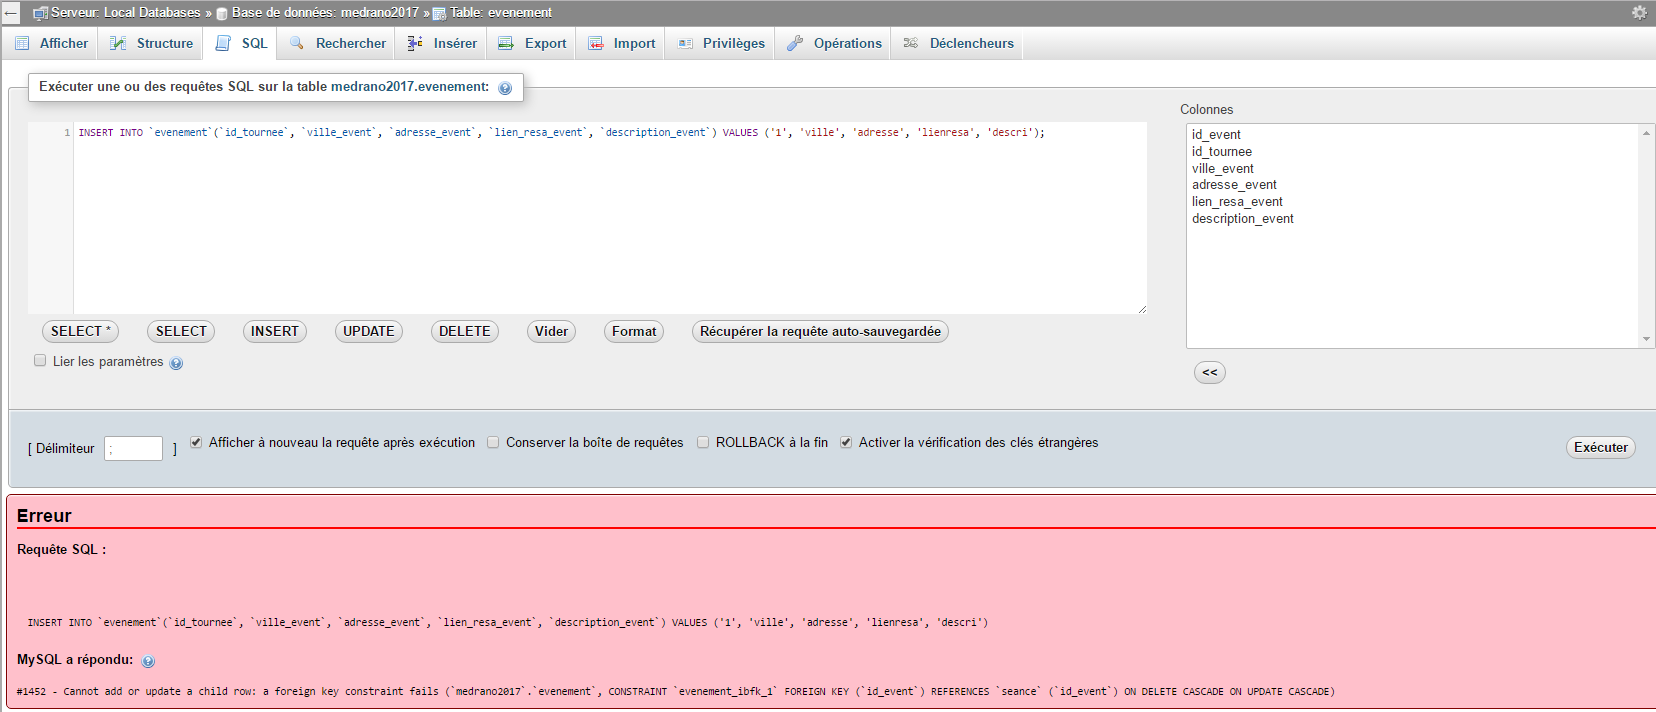Disable foreign key verification checkbox
The width and height of the screenshot is (1656, 712).
846,442
